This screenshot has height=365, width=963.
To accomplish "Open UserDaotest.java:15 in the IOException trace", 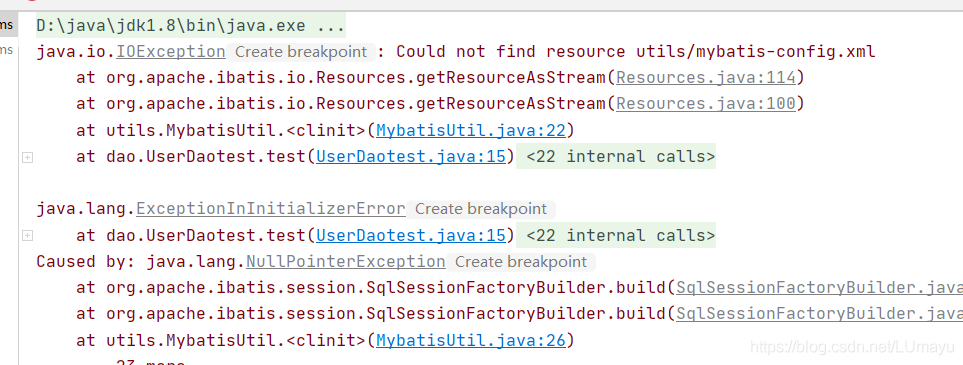I will click(x=411, y=157).
